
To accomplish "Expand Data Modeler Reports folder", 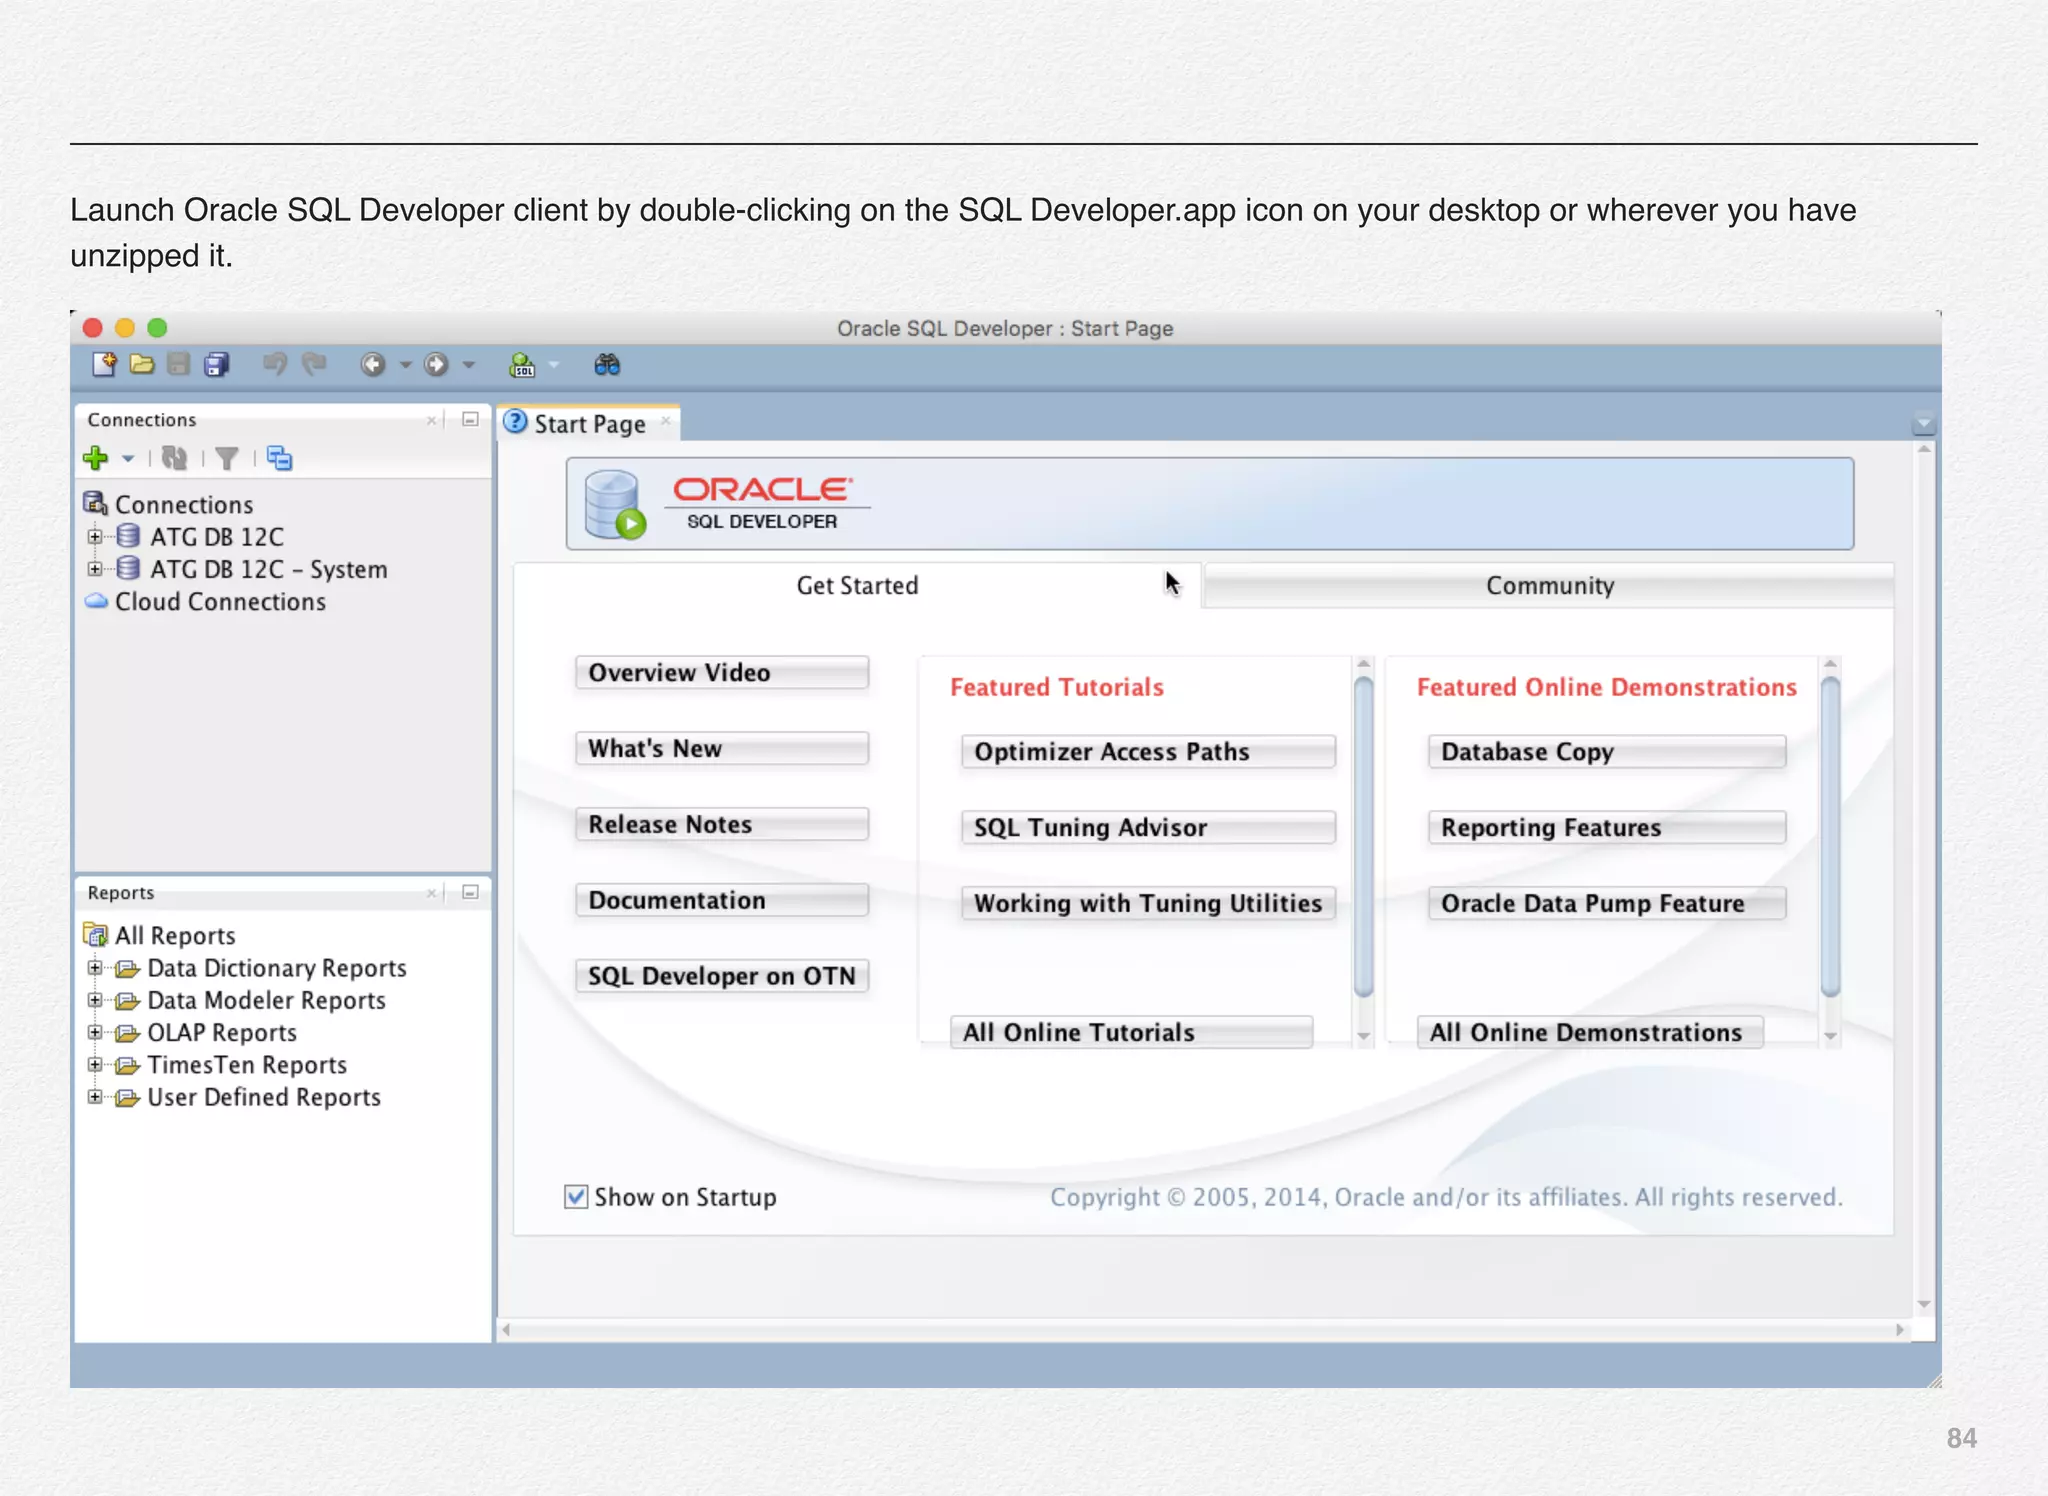I will [95, 1000].
